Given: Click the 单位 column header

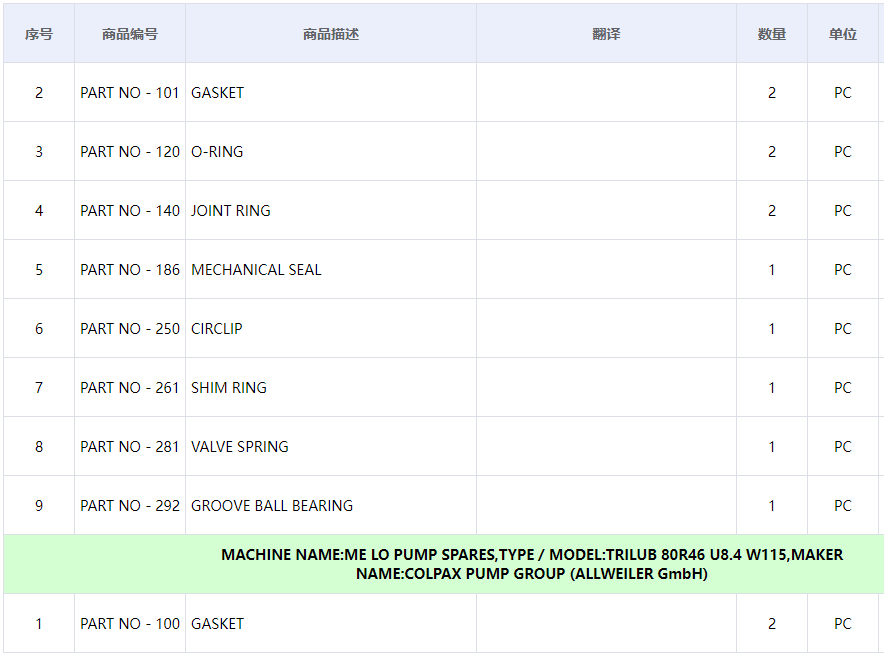Looking at the screenshot, I should tap(842, 34).
